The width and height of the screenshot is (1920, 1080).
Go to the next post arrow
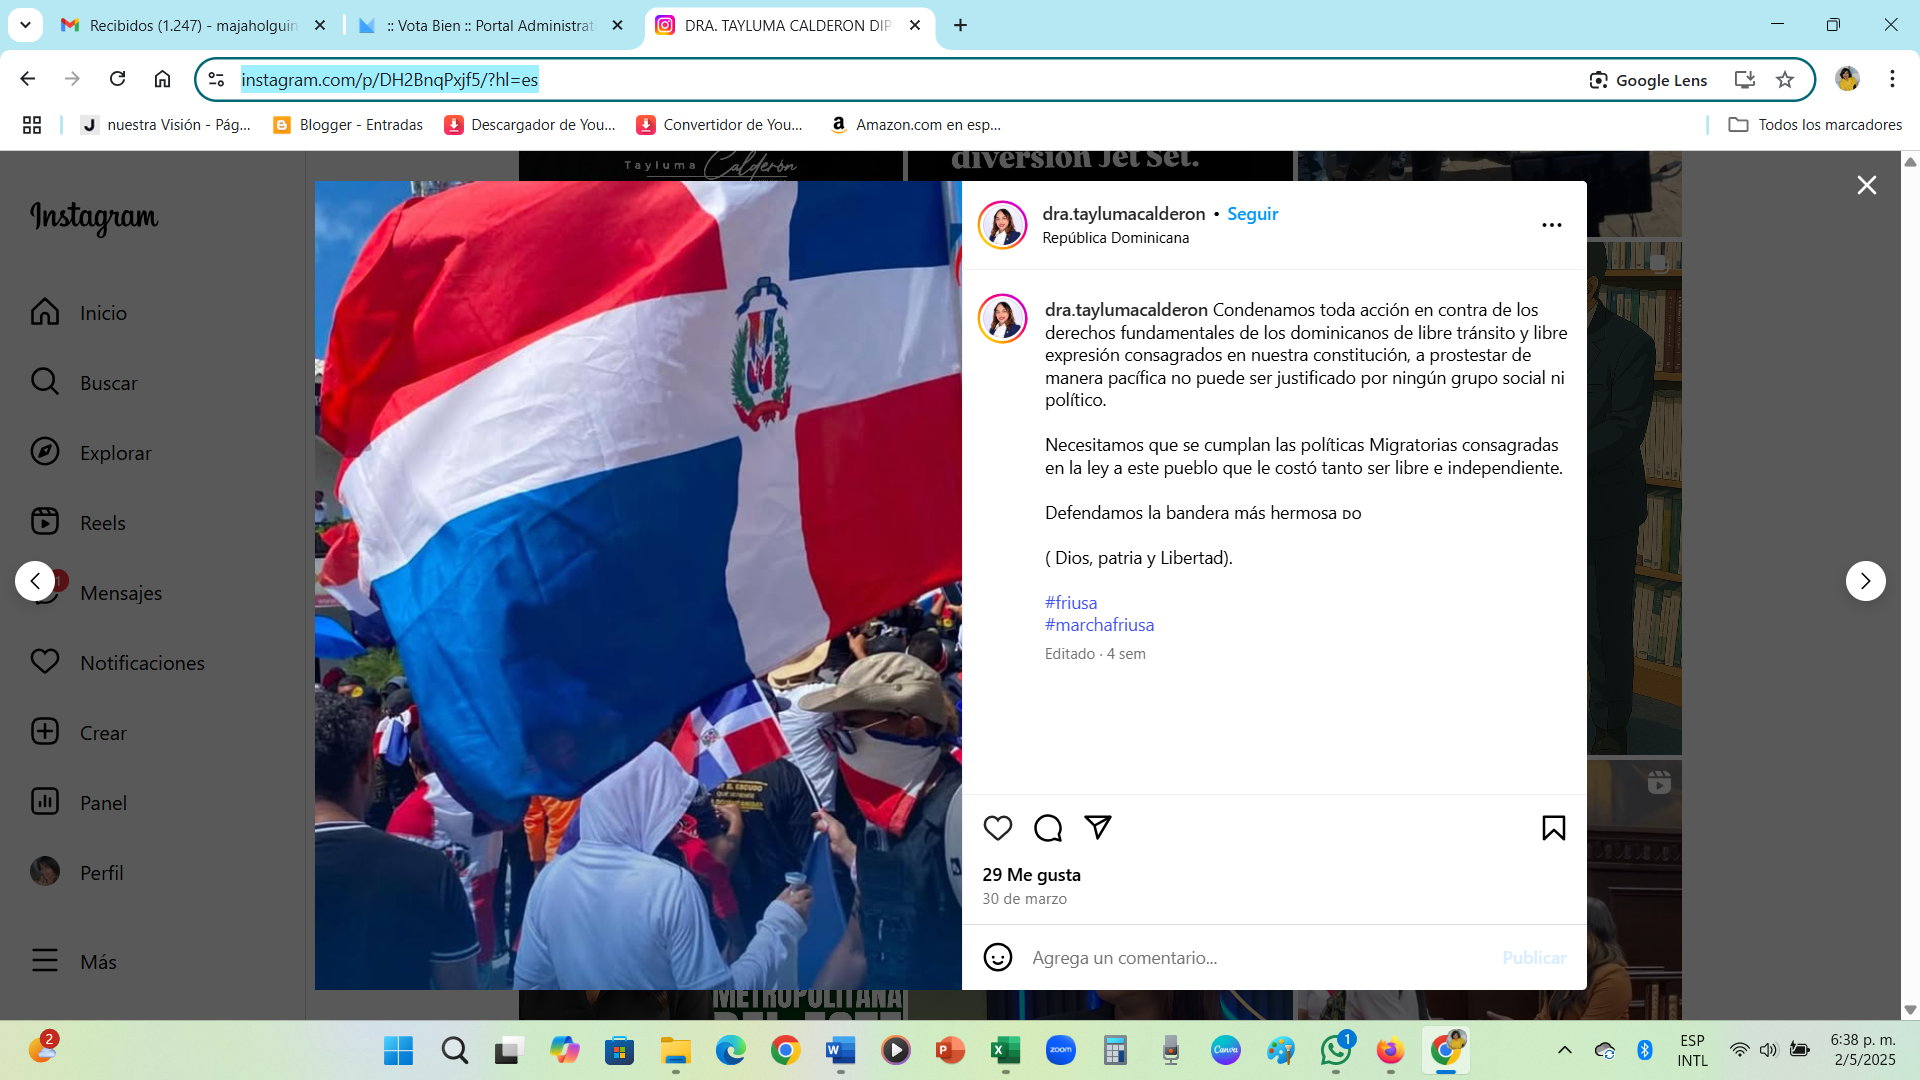click(x=1865, y=581)
